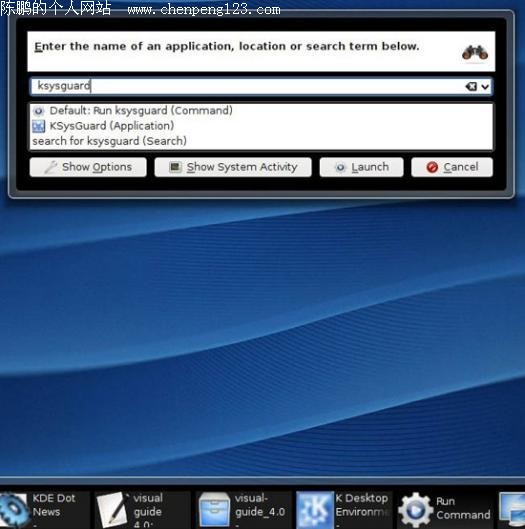Open the visual guide 4.0 editor task
The width and height of the screenshot is (525, 529).
pos(142,509)
